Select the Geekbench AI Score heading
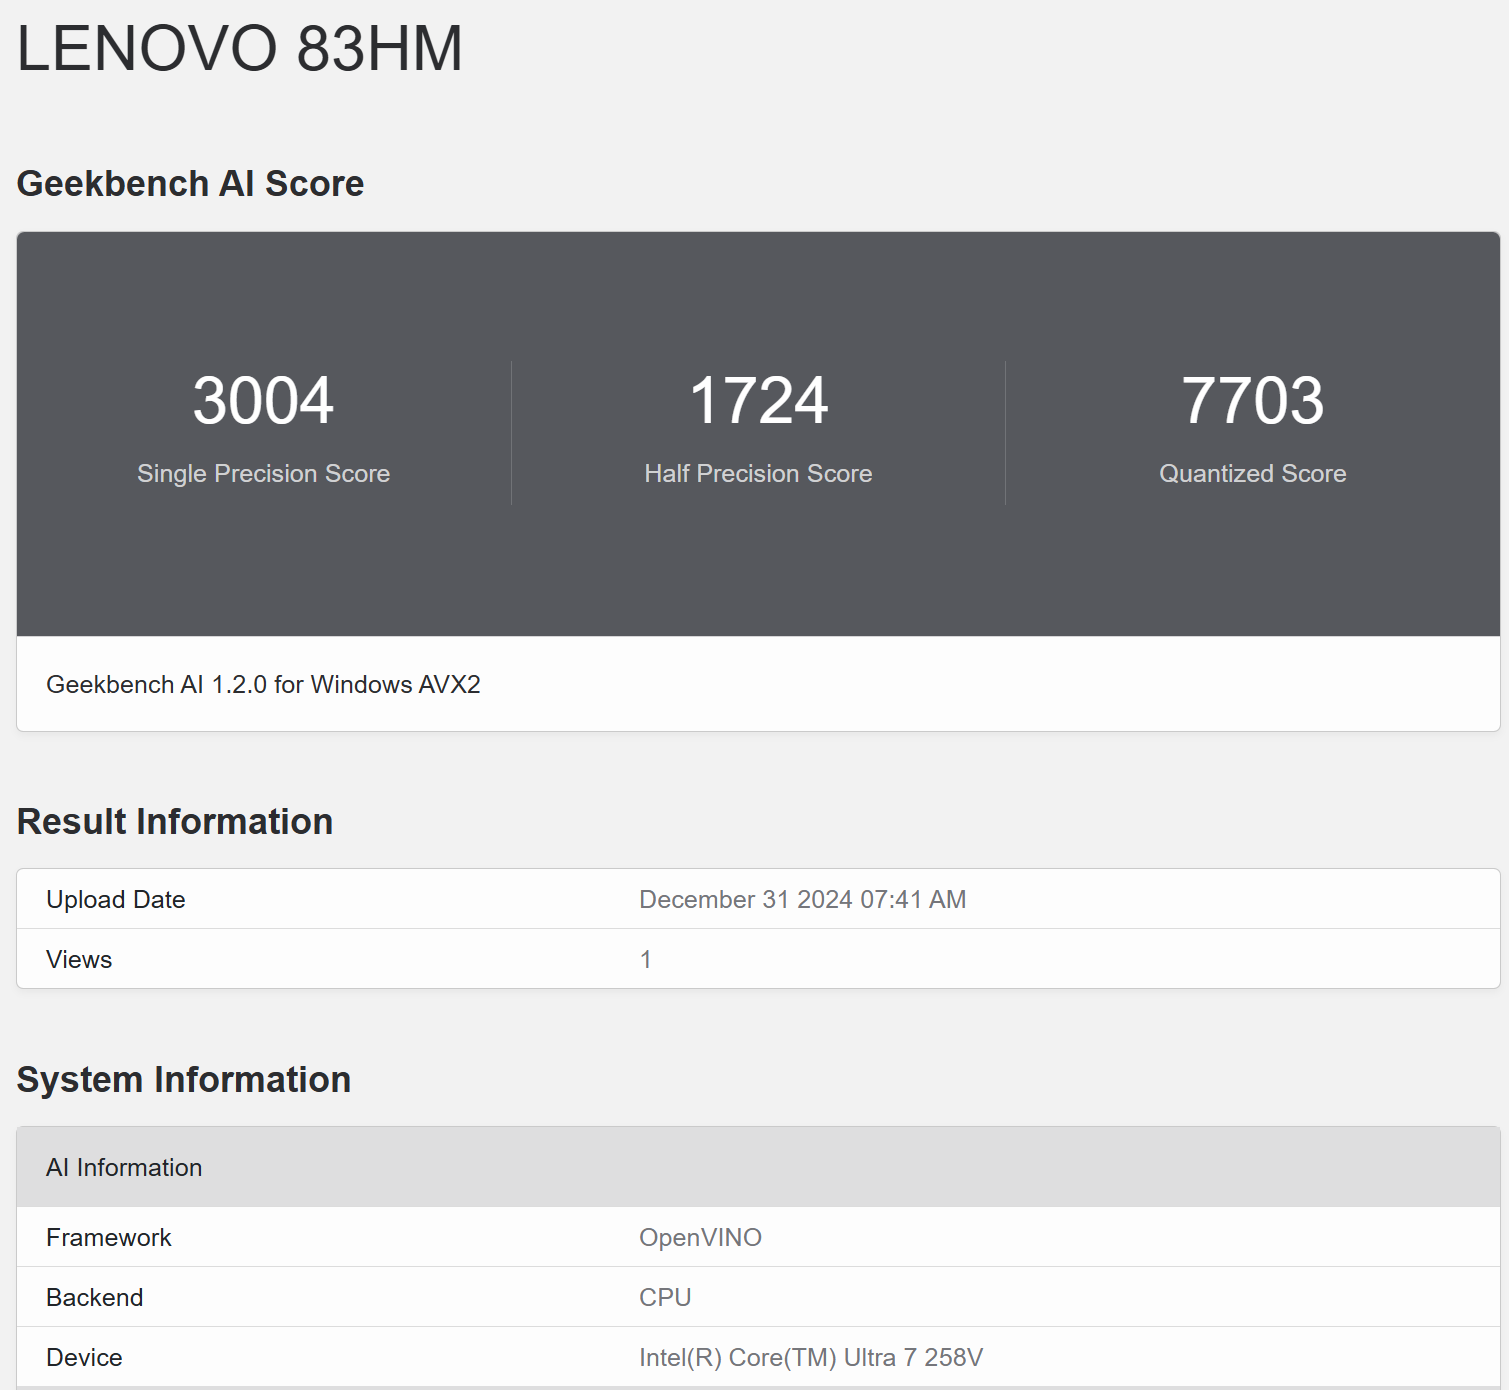 pyautogui.click(x=190, y=183)
